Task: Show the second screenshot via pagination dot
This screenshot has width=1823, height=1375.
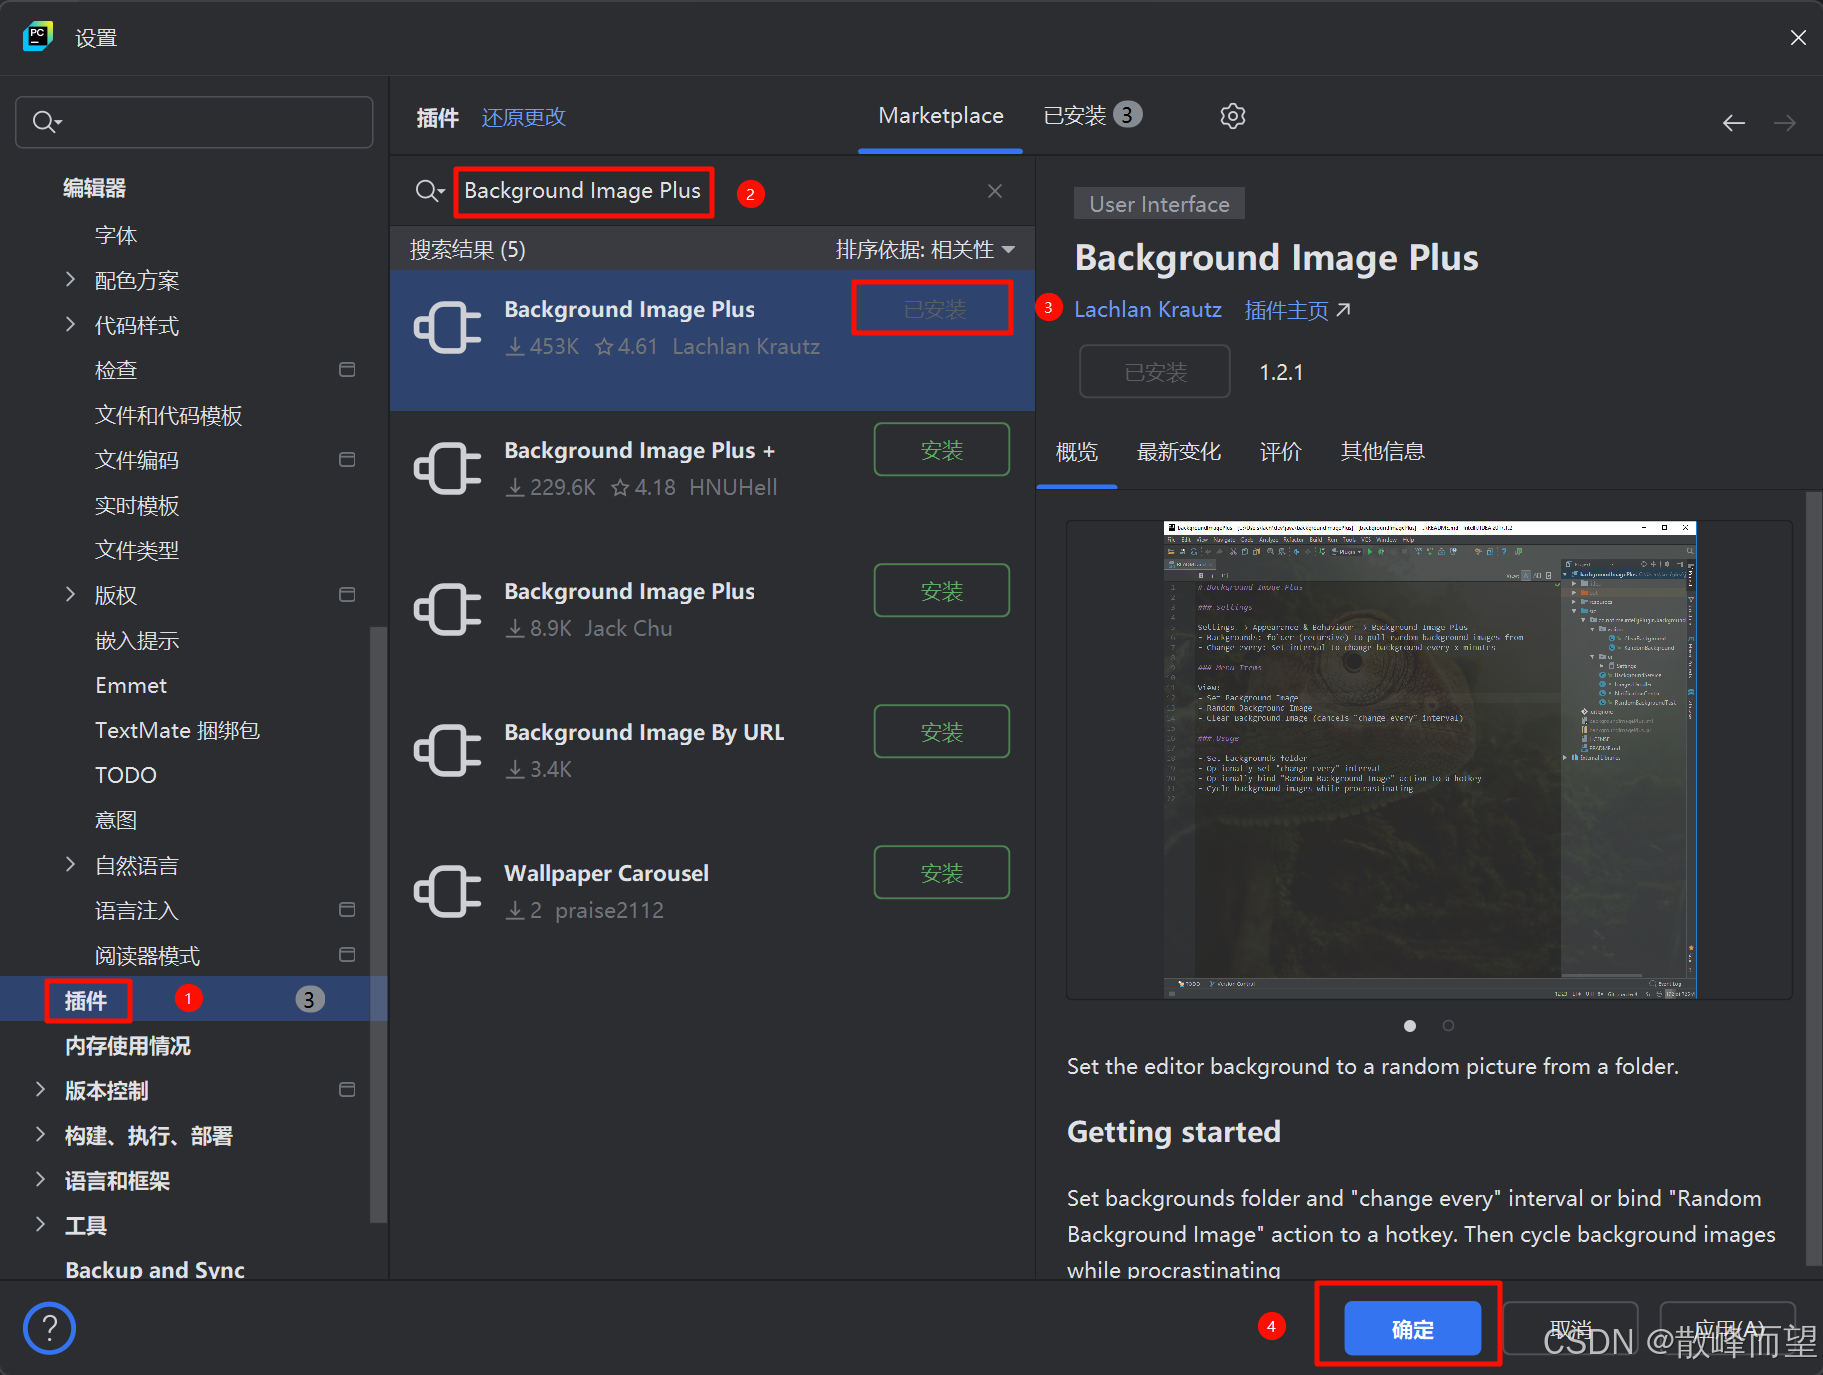Action: click(x=1448, y=1026)
